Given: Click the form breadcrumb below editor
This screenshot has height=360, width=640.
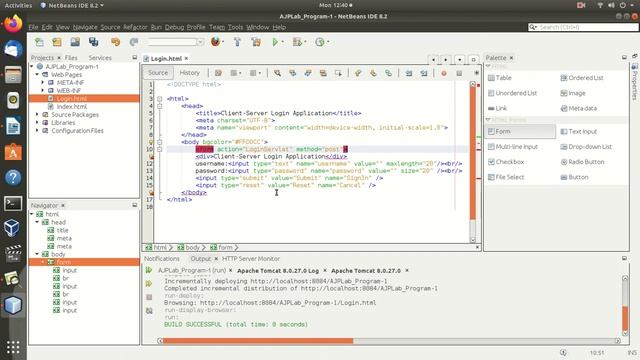Looking at the screenshot, I should click(224, 247).
